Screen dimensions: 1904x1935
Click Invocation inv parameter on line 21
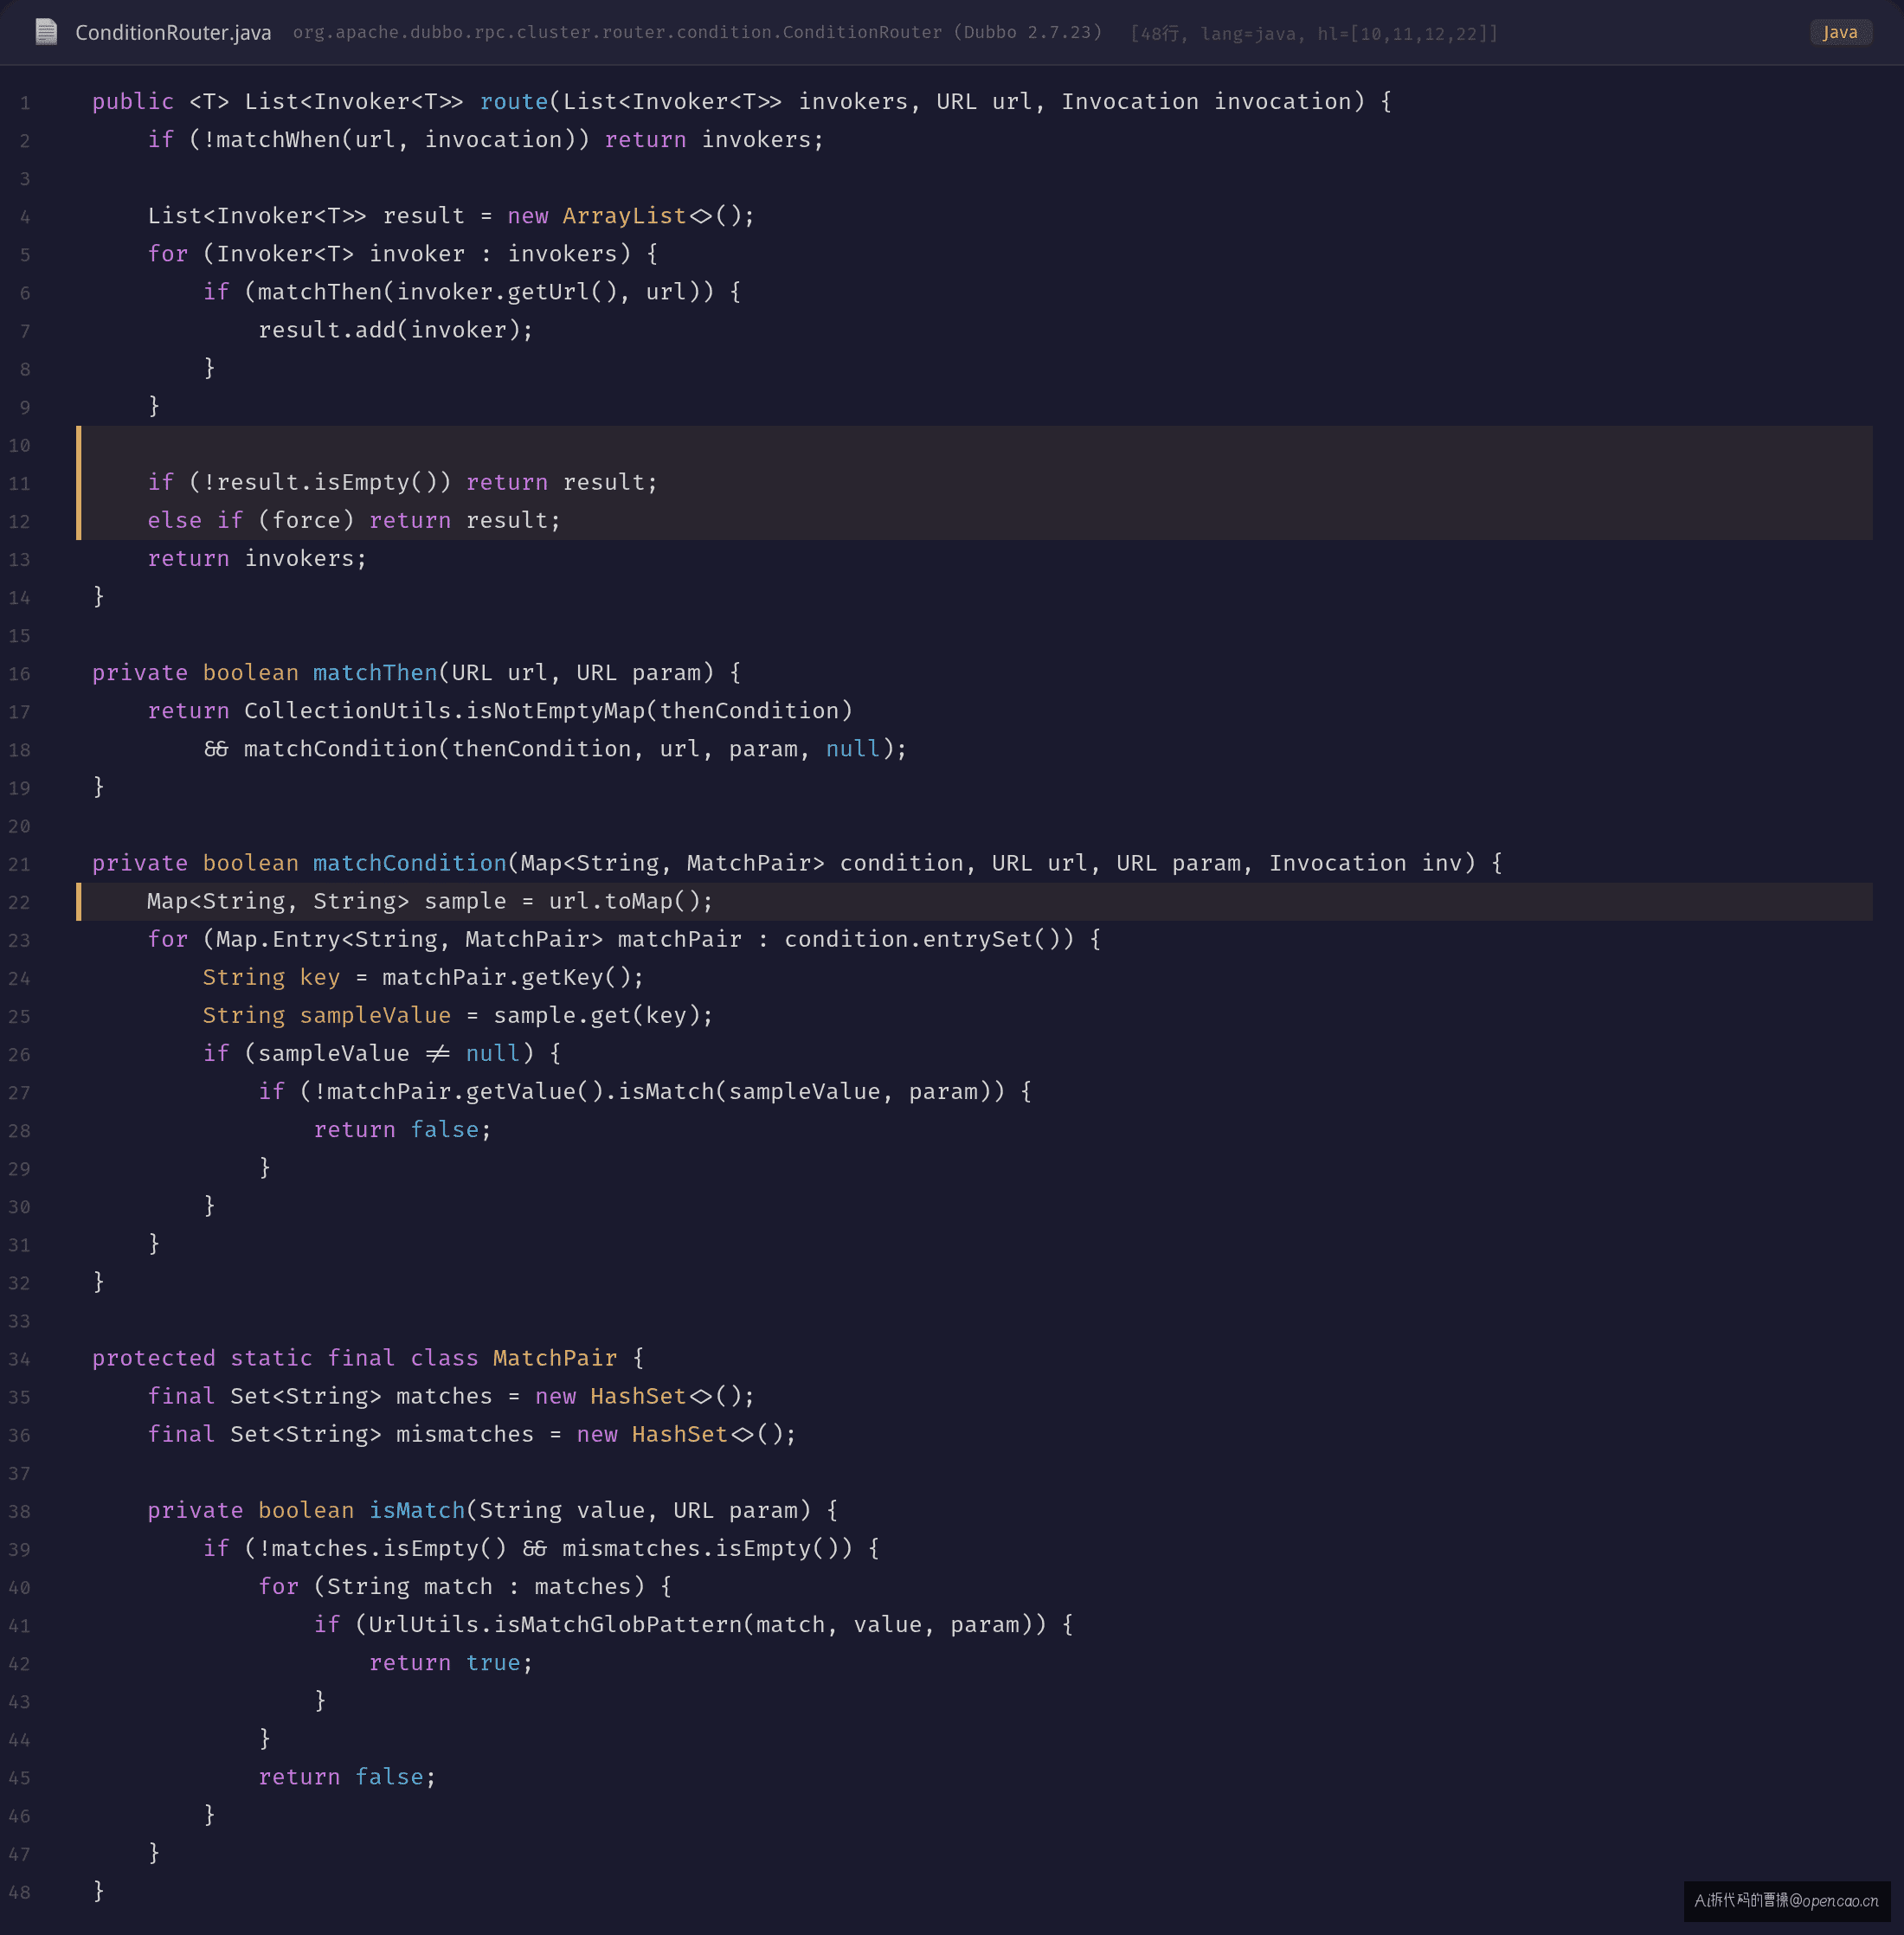[1365, 862]
